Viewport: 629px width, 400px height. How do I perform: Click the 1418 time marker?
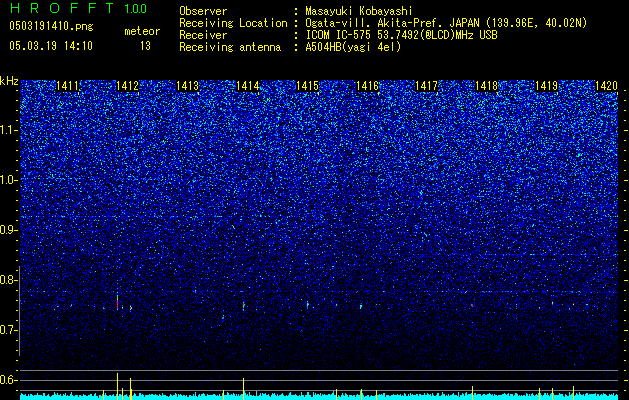486,86
